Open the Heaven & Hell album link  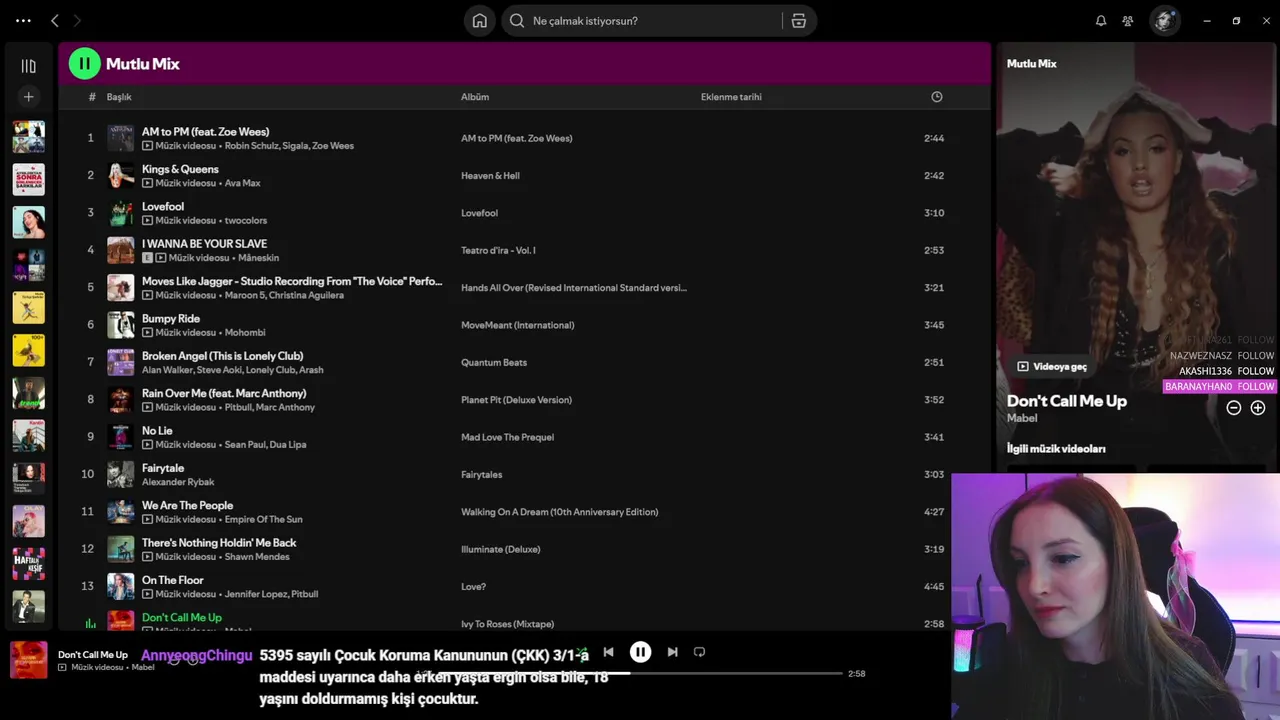pyautogui.click(x=490, y=176)
